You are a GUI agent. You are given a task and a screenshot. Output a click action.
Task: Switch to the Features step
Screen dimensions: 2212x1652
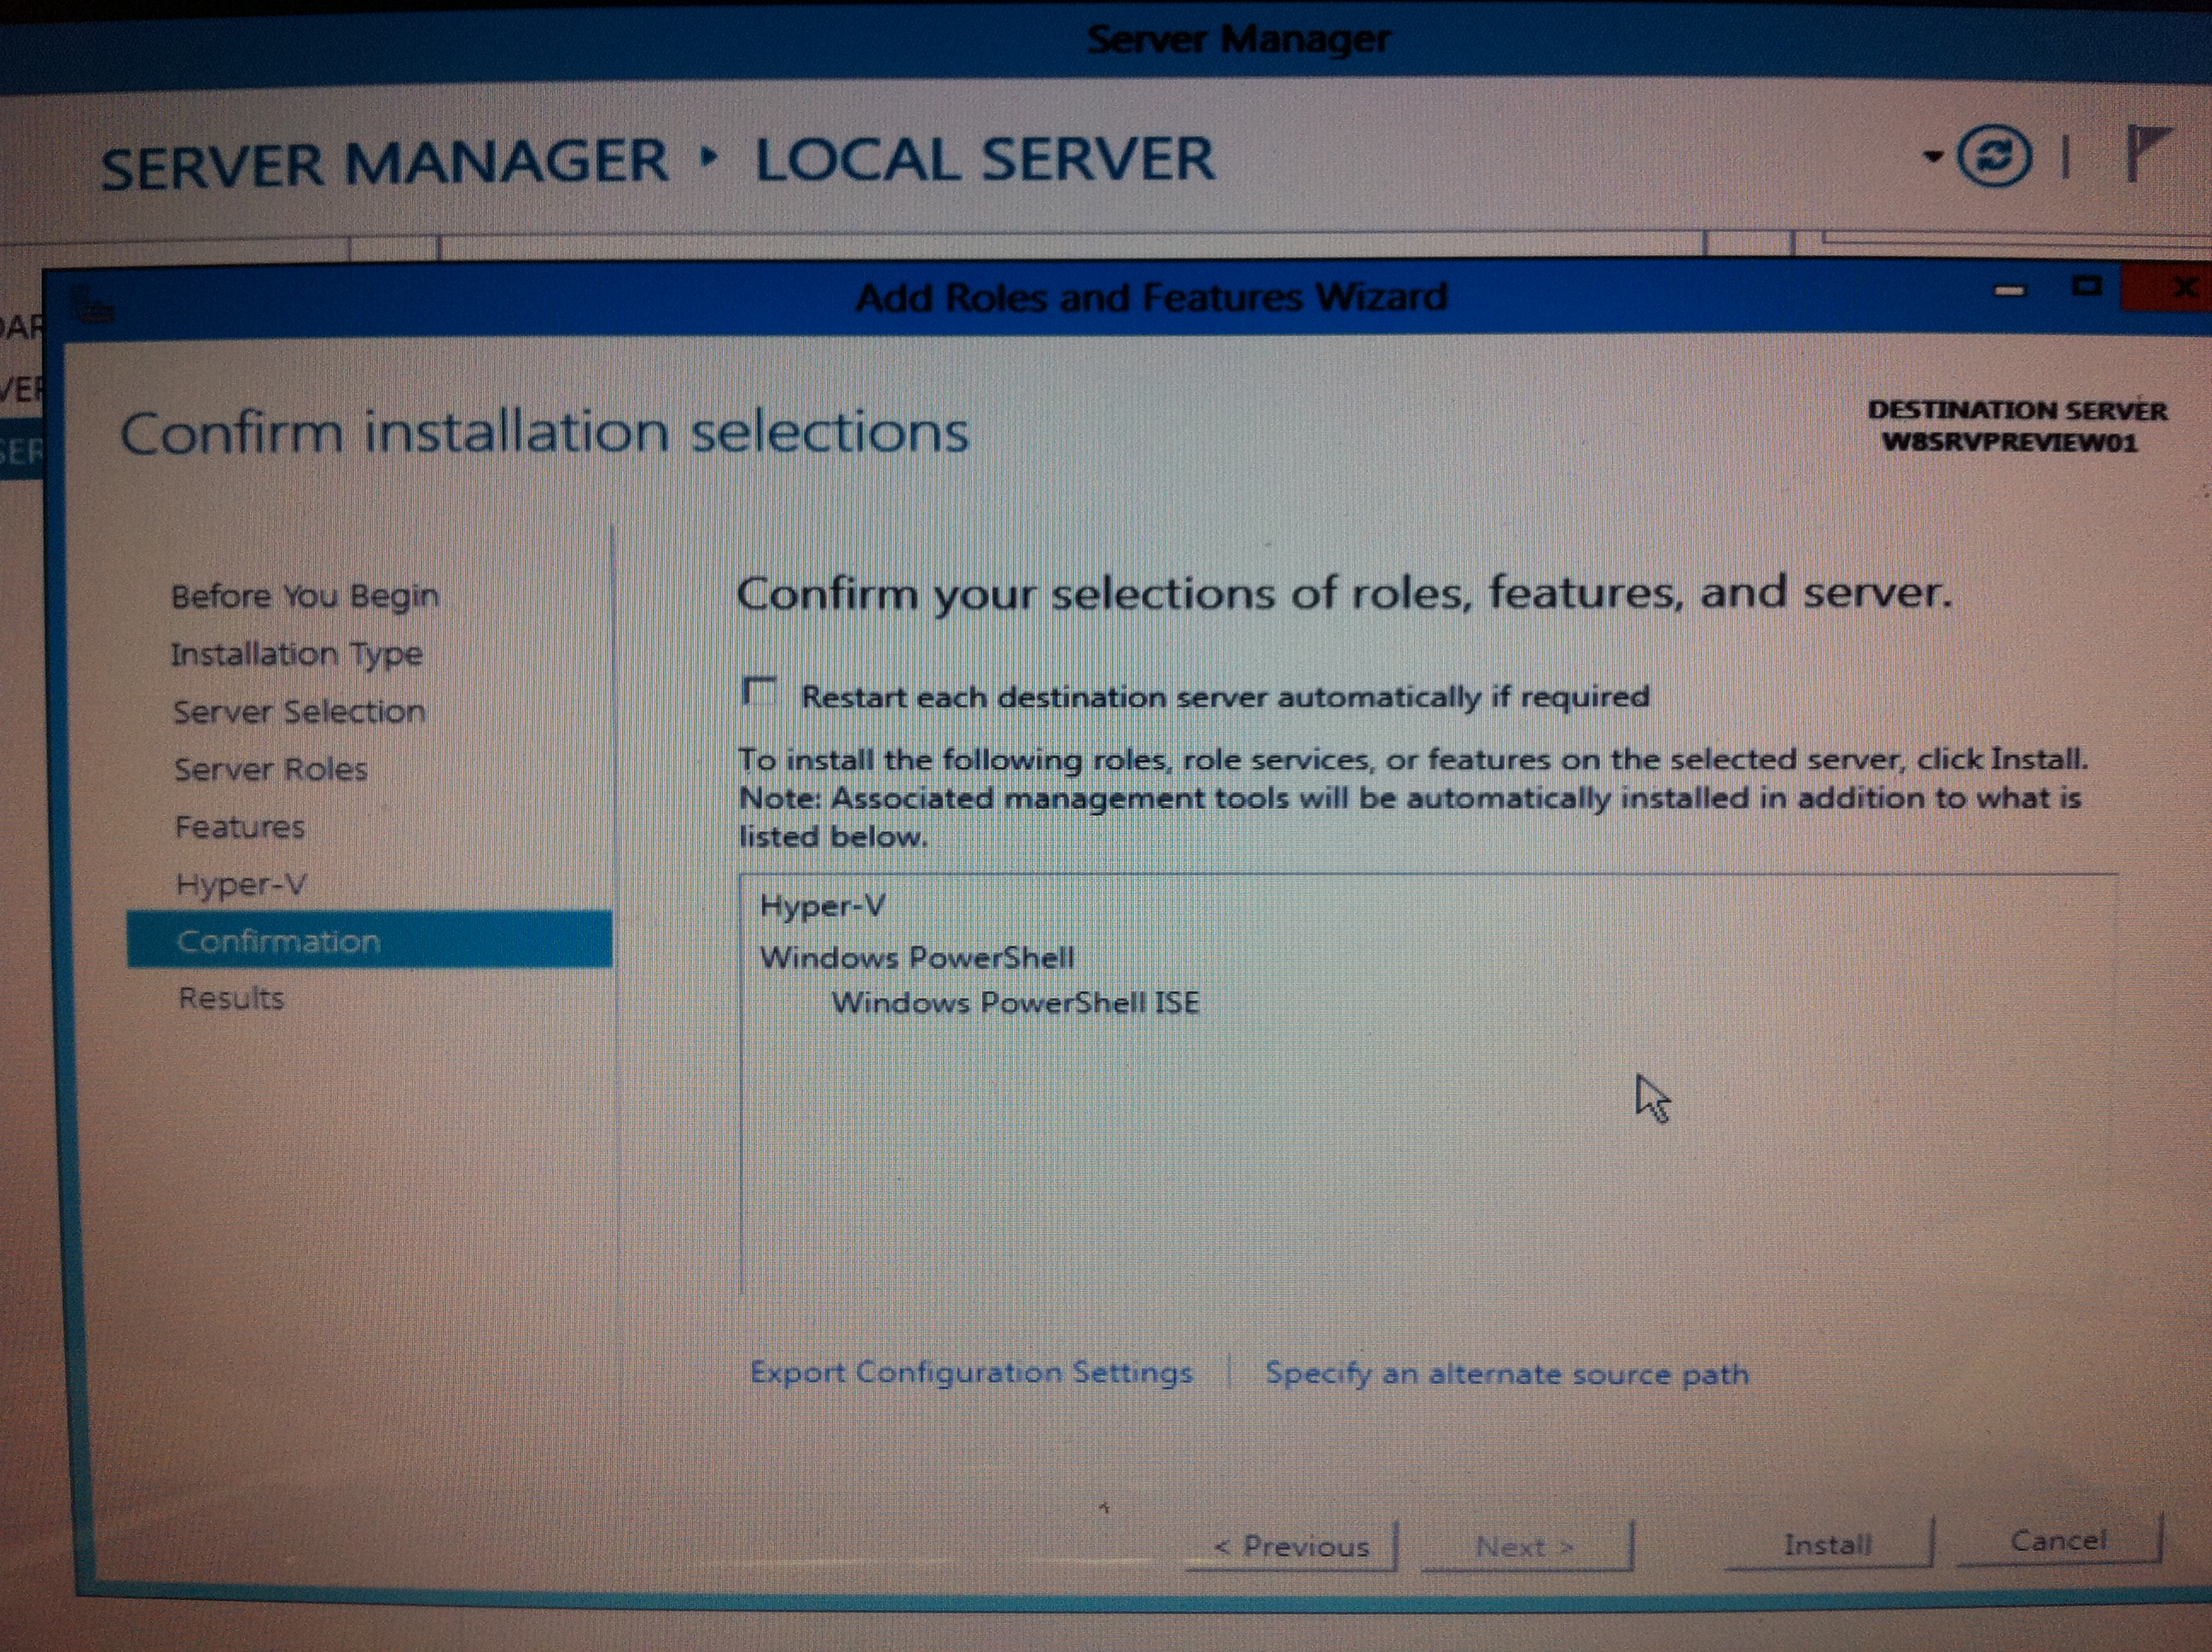pyautogui.click(x=240, y=827)
